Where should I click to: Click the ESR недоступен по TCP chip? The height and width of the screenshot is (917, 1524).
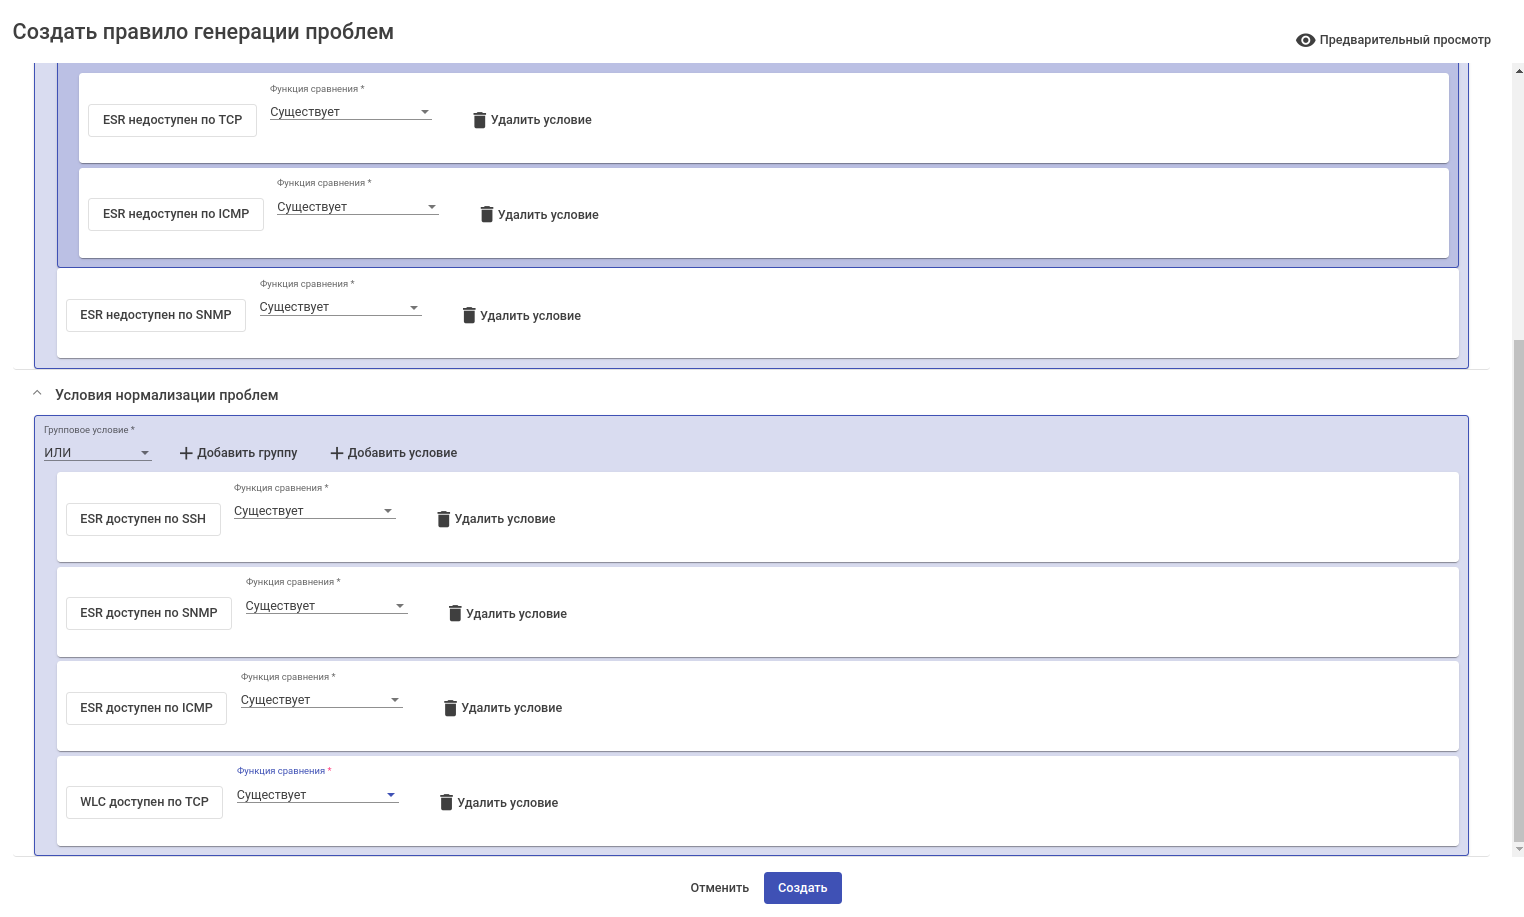(172, 120)
